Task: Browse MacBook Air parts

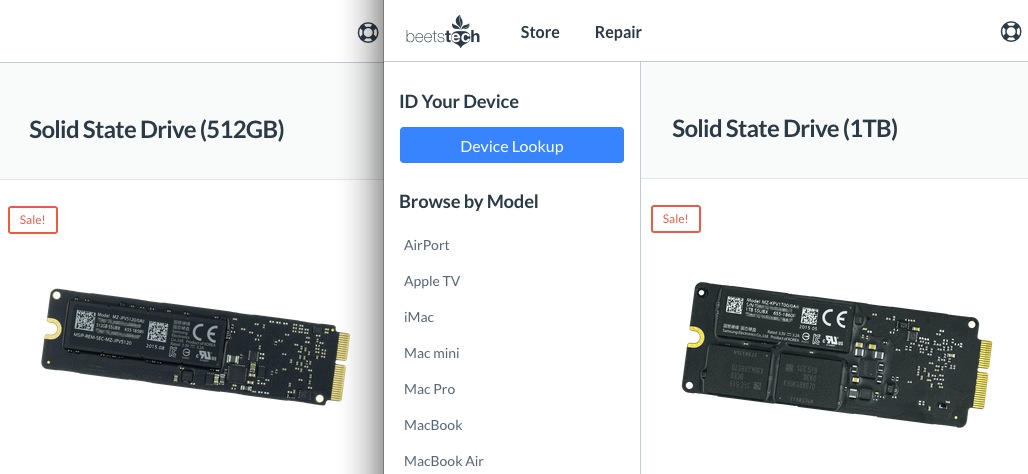Action: pos(444,461)
